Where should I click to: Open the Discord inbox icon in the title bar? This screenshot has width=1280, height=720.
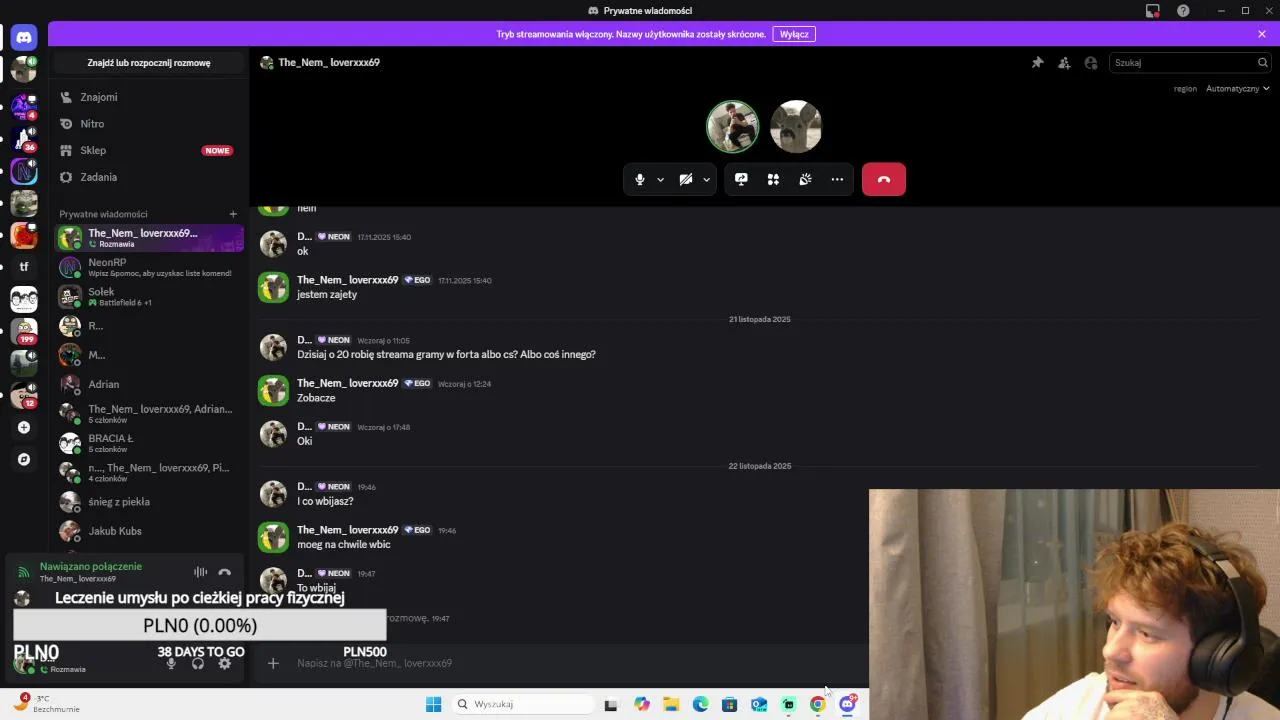(x=1153, y=11)
